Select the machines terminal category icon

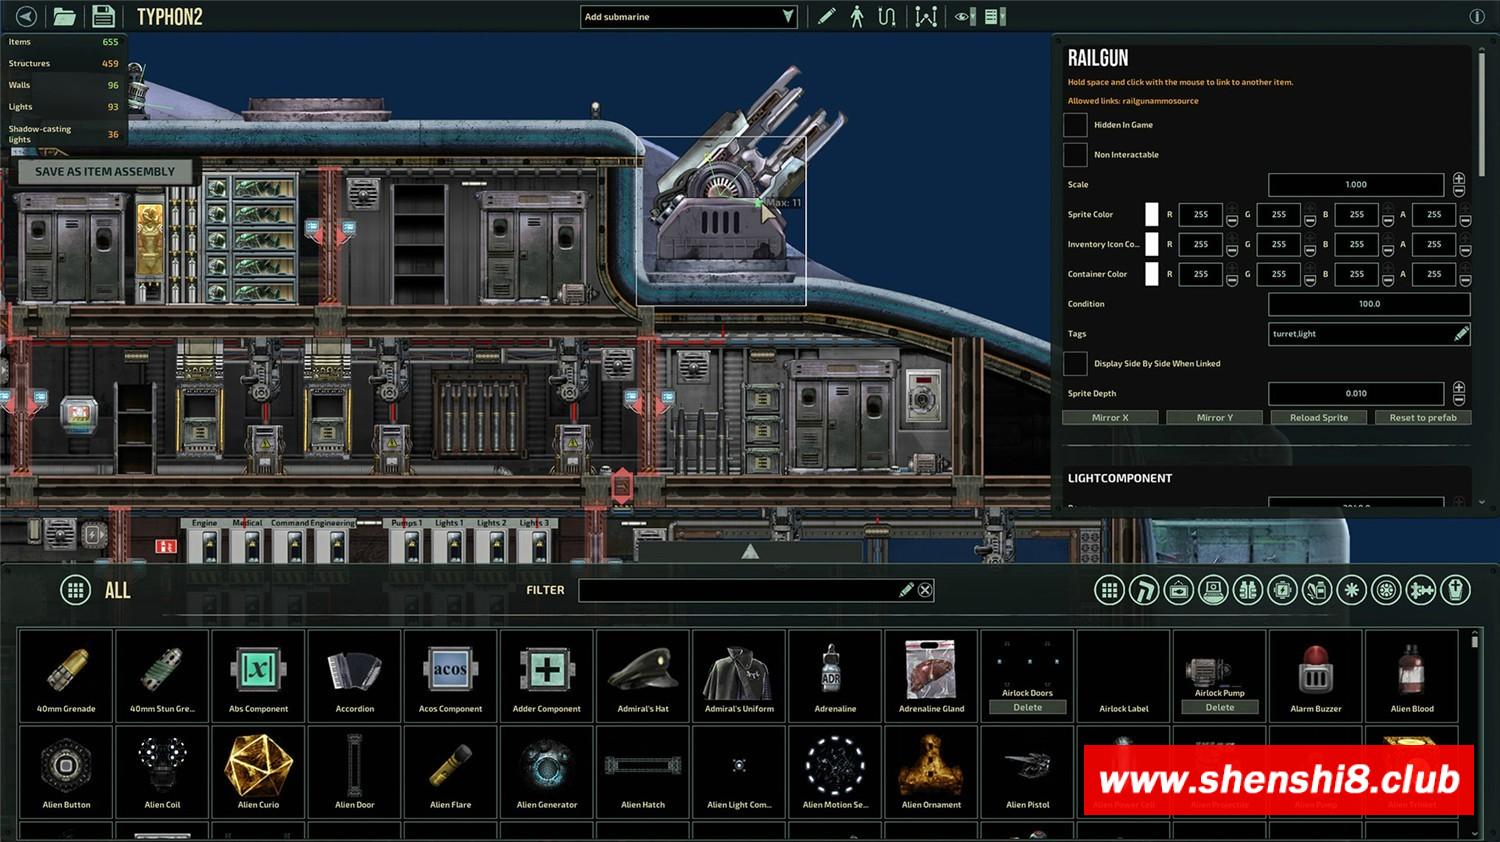click(x=1213, y=591)
